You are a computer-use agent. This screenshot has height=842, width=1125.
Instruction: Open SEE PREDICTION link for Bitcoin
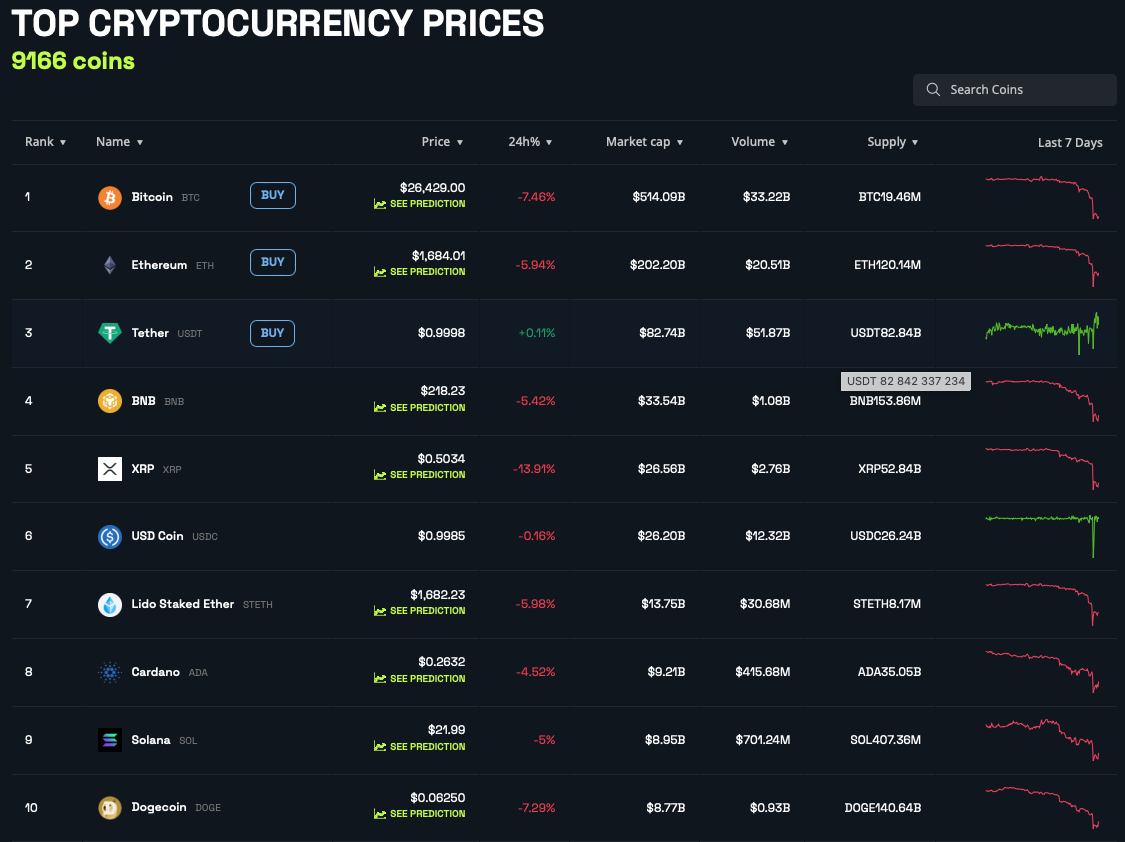[x=428, y=204]
